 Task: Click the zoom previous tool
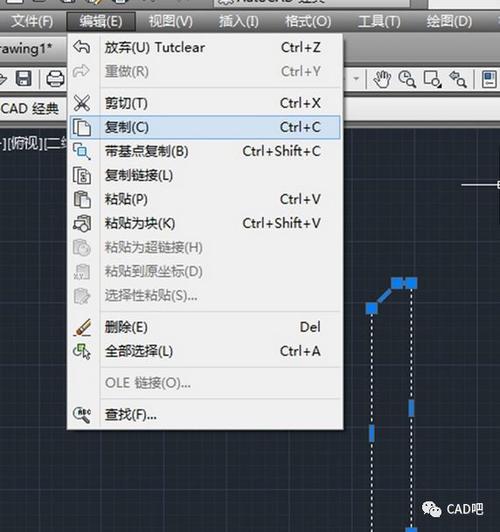click(x=458, y=79)
